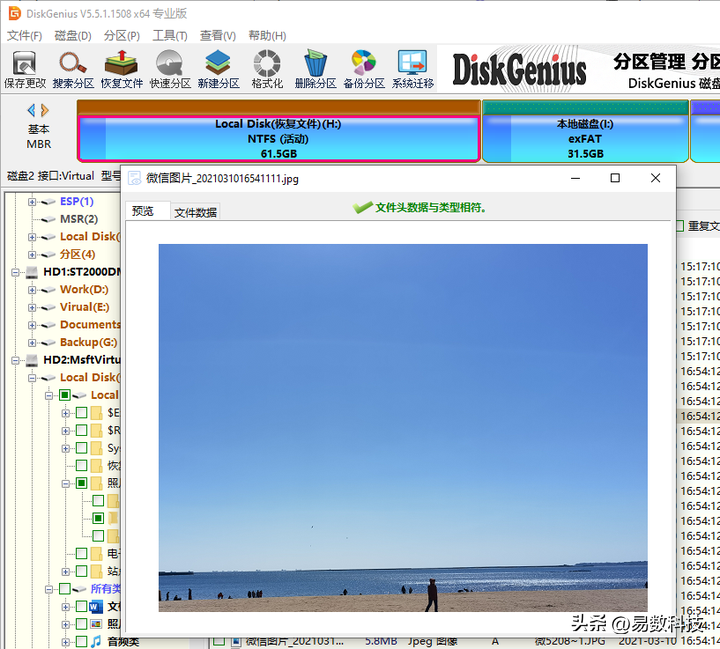Toggle the 重复文 (duplicate files) checkbox
The height and width of the screenshot is (649, 720).
pyautogui.click(x=680, y=226)
